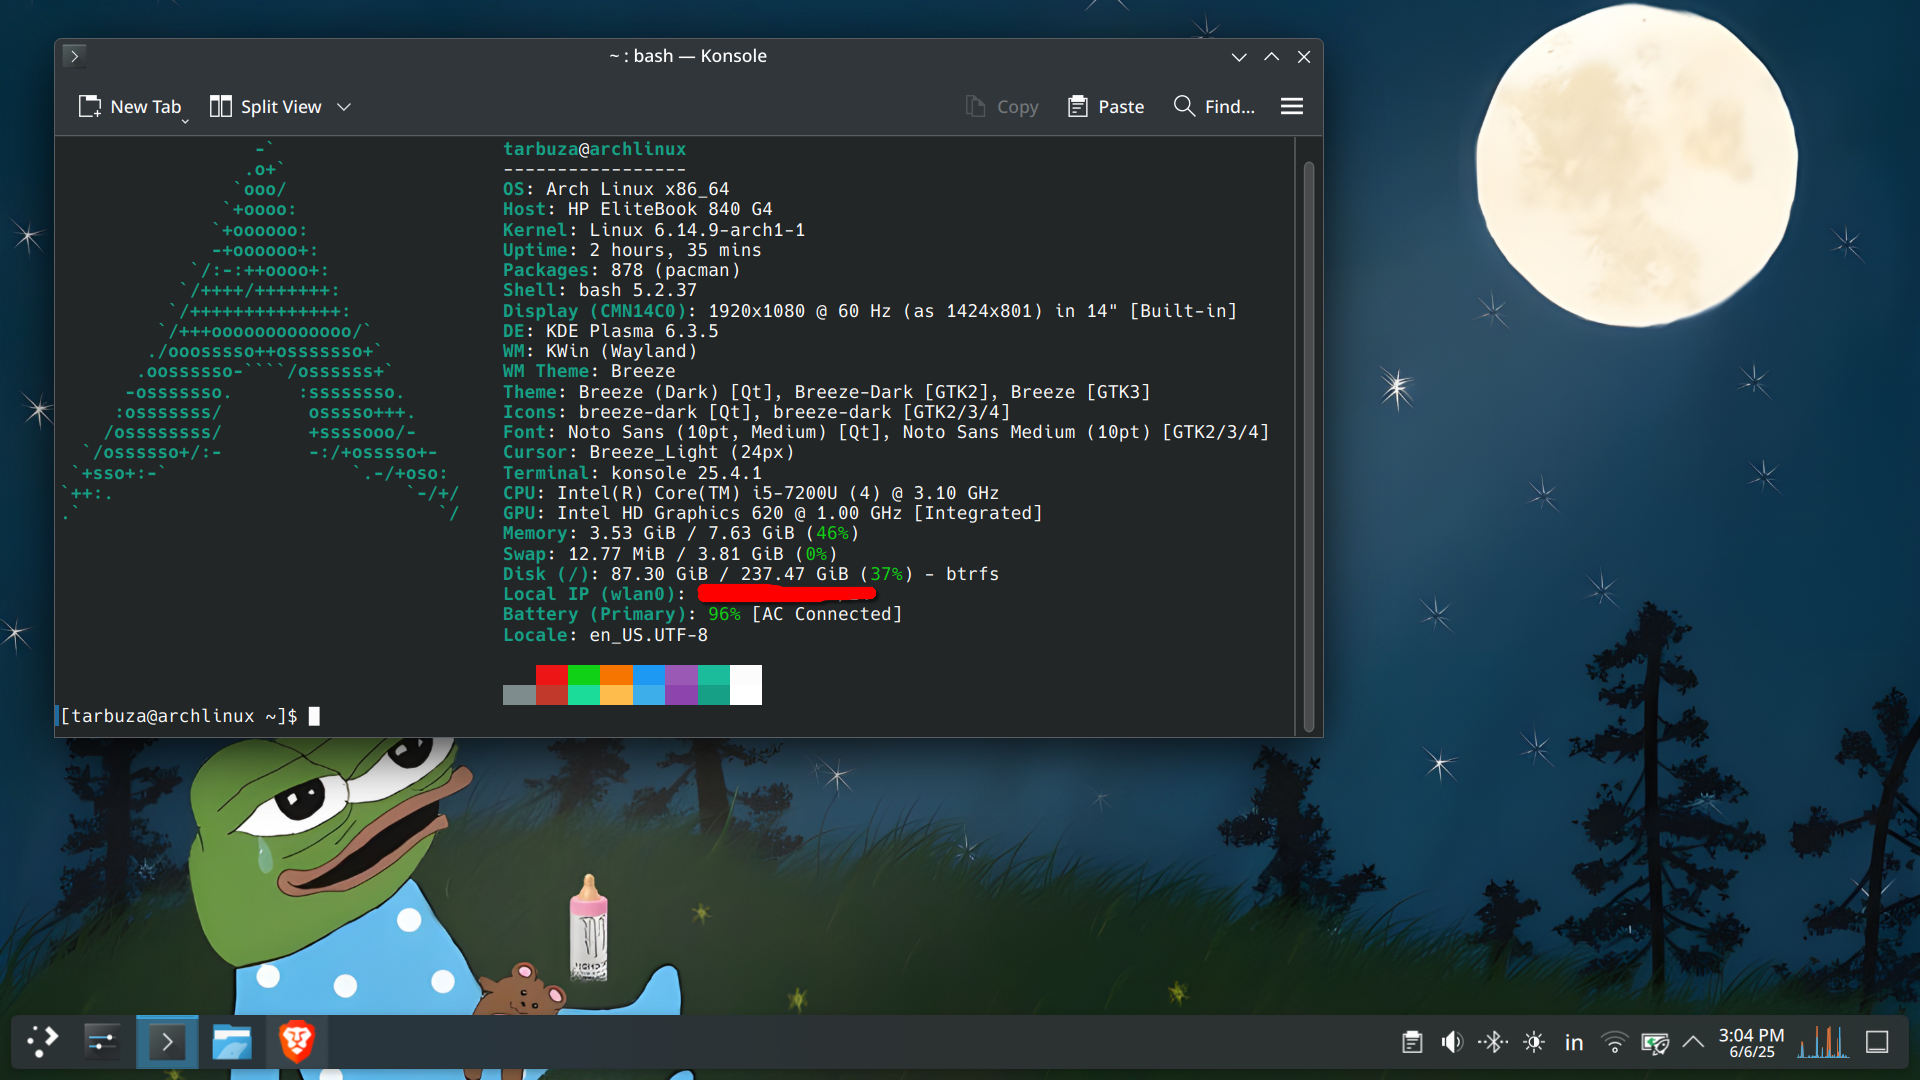The width and height of the screenshot is (1920, 1080).
Task: Open Konsole hamburger menu
Action: click(1291, 106)
